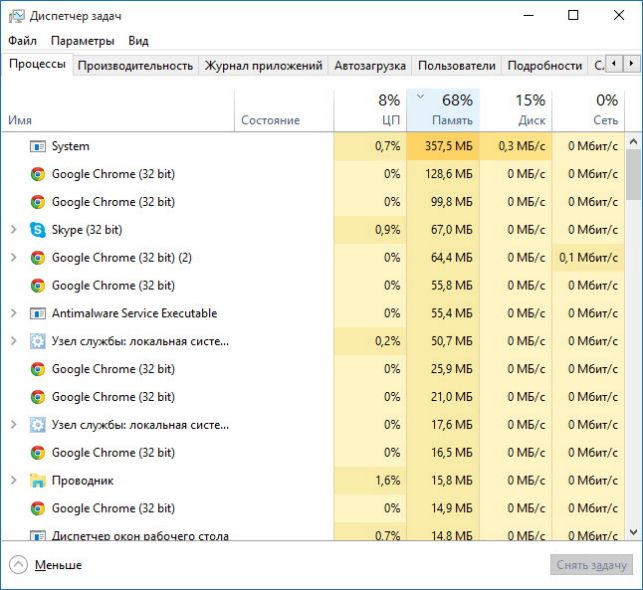Viewport: 643px width, 590px height.
Task: Switch to the Пользователи tab
Action: [457, 66]
